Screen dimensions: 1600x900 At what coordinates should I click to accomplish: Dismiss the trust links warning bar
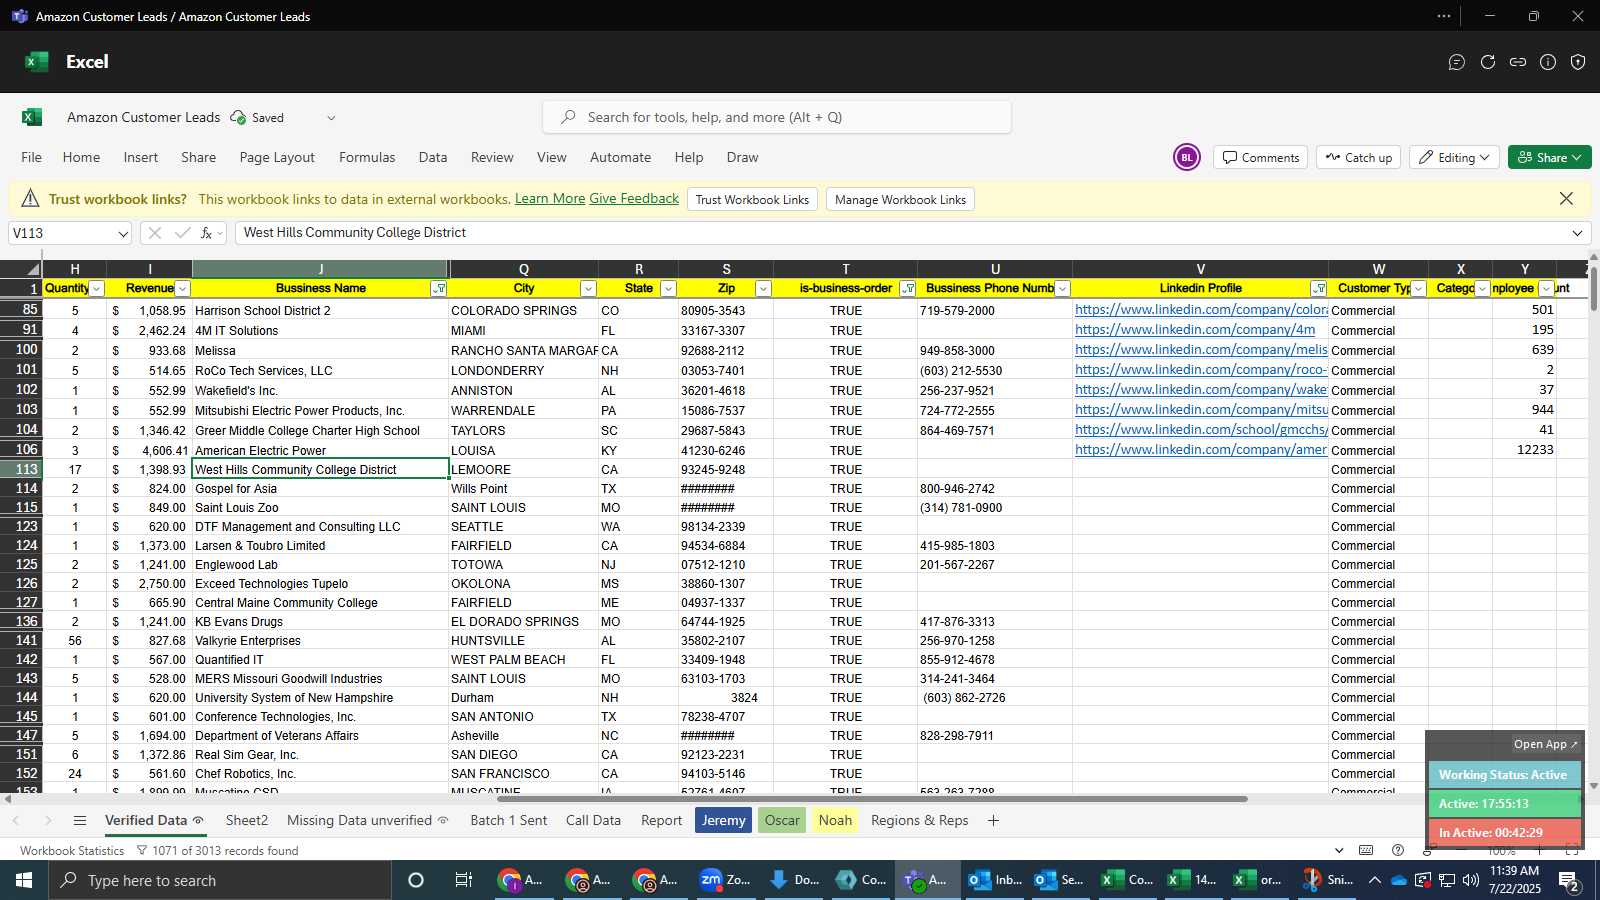[x=1566, y=199]
